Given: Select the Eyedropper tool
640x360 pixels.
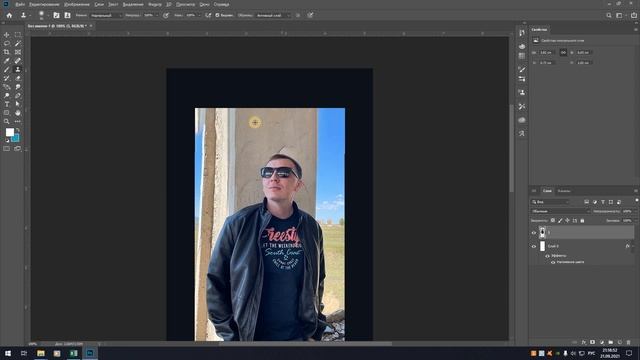Looking at the screenshot, I should click(7, 61).
